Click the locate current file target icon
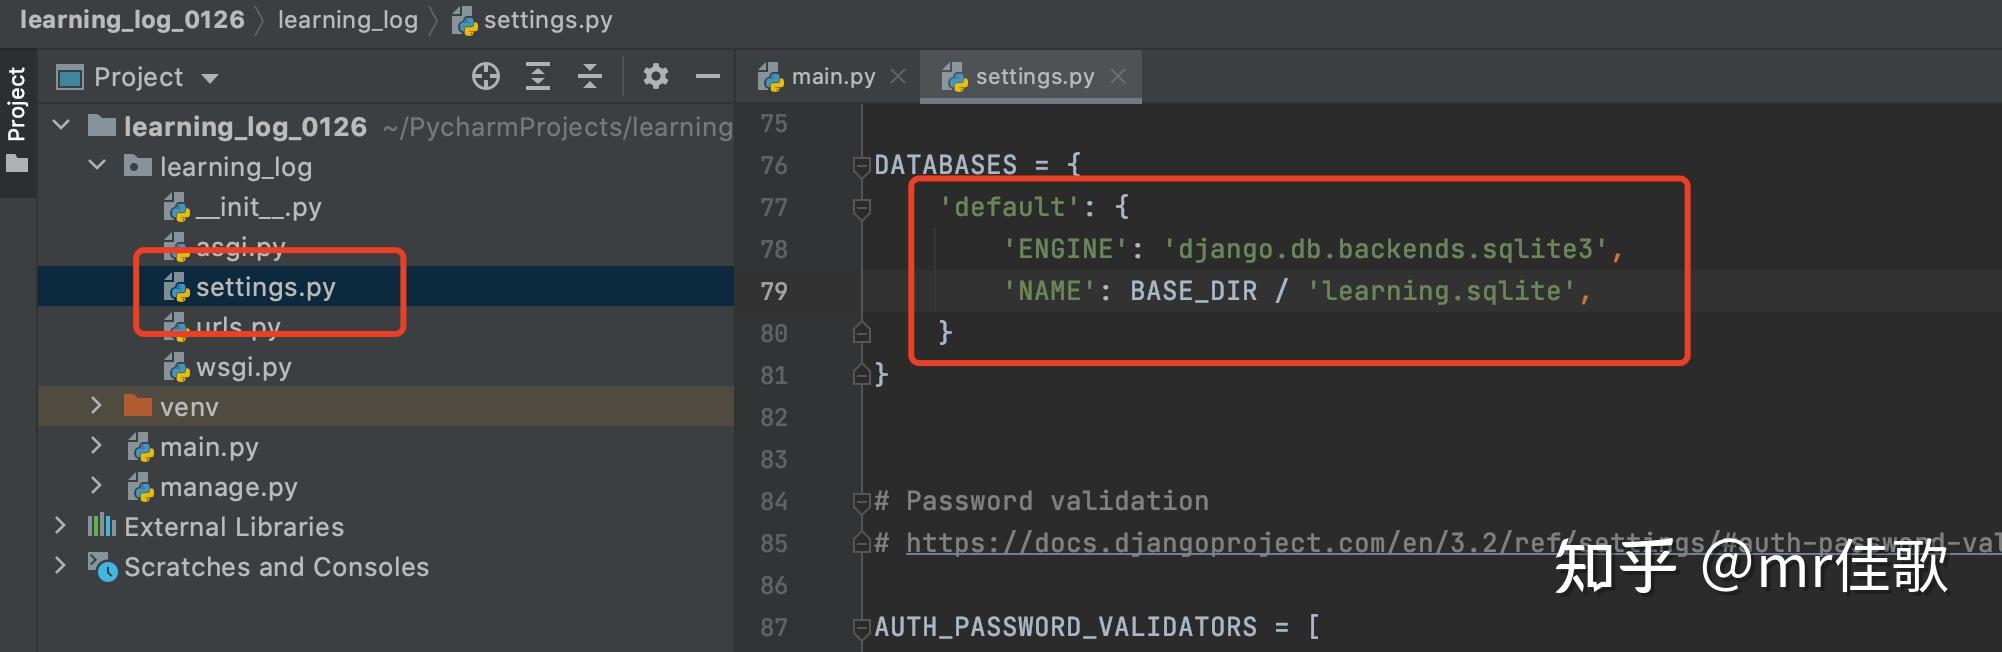The image size is (2002, 652). [486, 77]
